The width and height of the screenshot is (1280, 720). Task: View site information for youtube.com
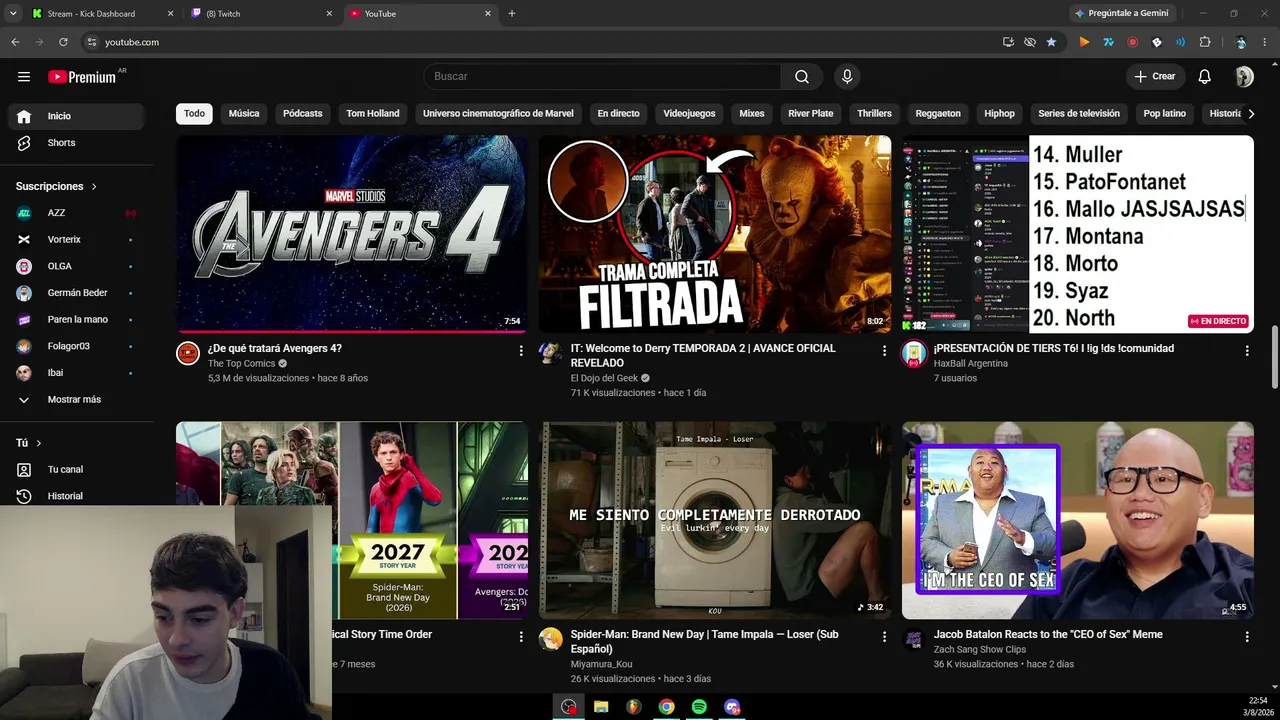click(91, 42)
